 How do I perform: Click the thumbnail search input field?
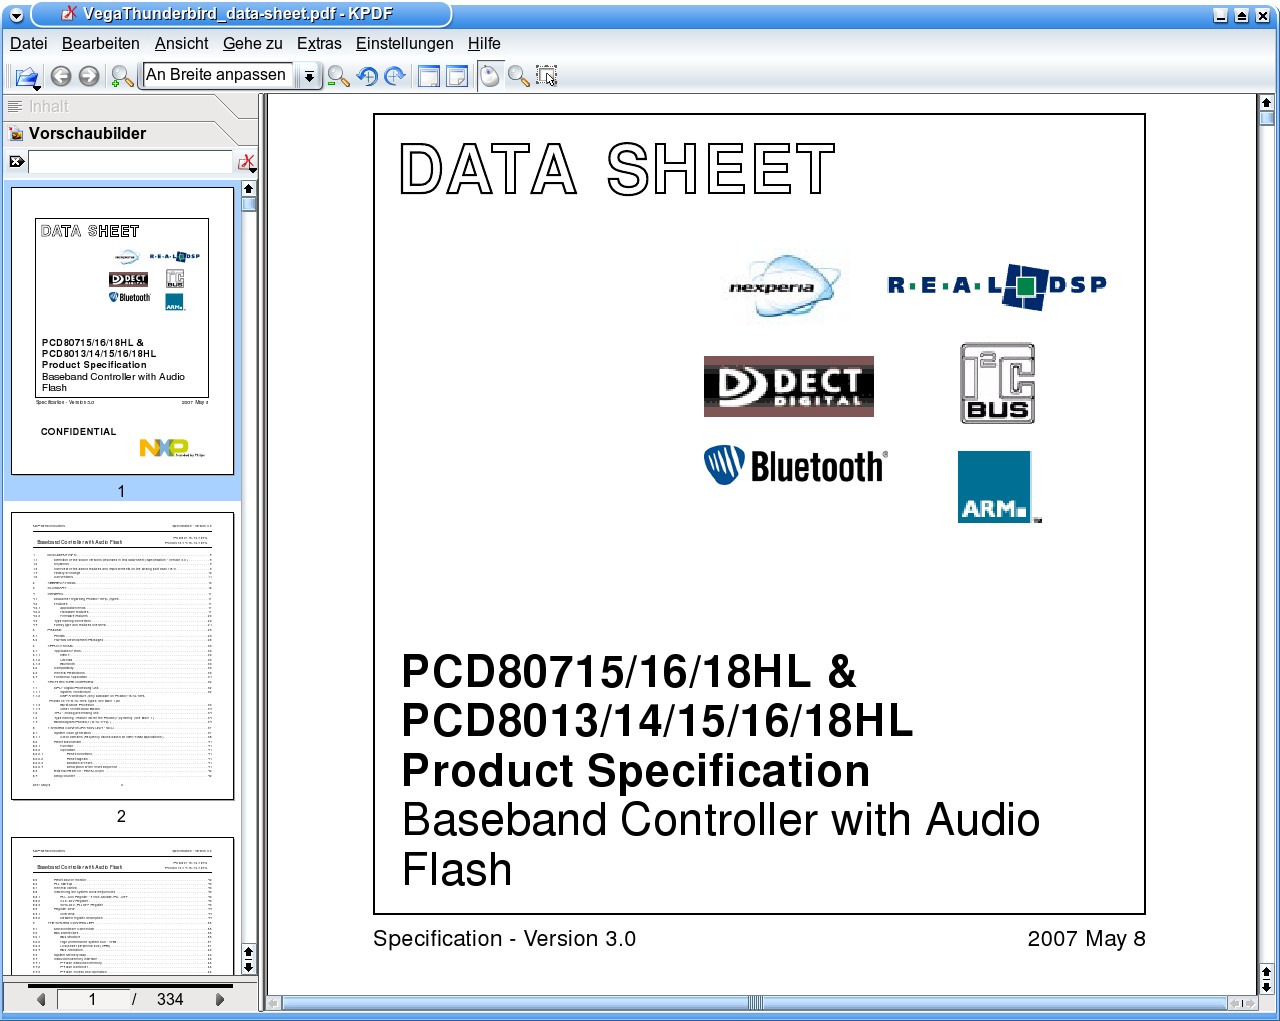click(x=130, y=162)
